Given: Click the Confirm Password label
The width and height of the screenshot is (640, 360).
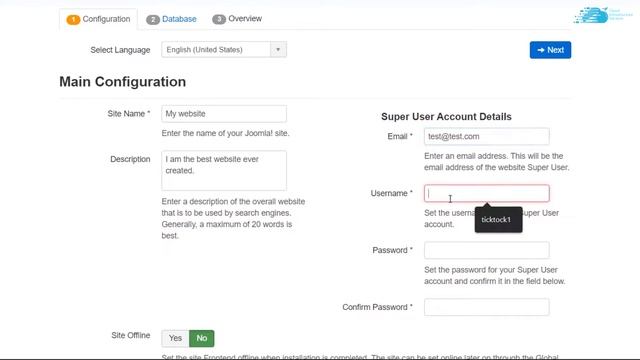Looking at the screenshot, I should pyautogui.click(x=377, y=307).
